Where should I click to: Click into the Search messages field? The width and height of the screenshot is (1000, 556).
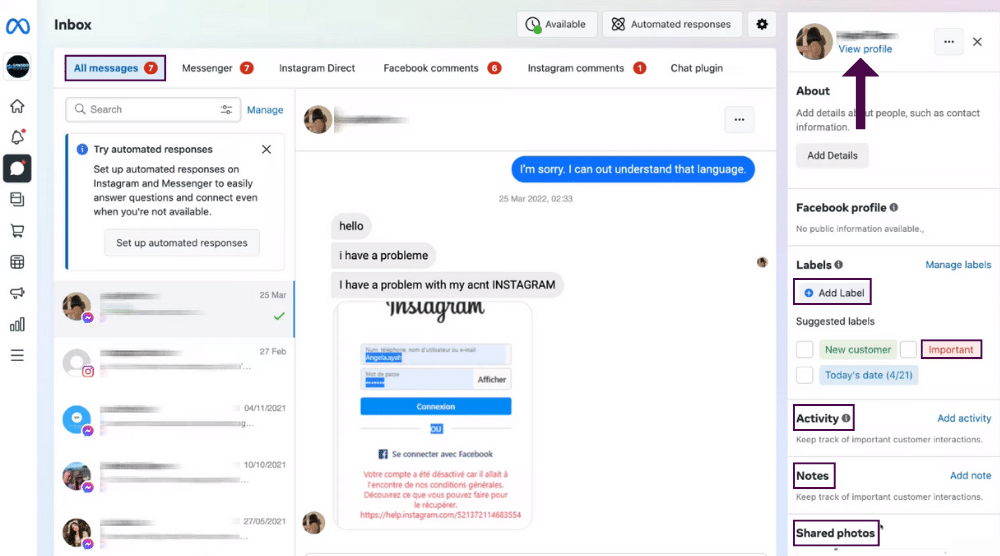pyautogui.click(x=153, y=110)
